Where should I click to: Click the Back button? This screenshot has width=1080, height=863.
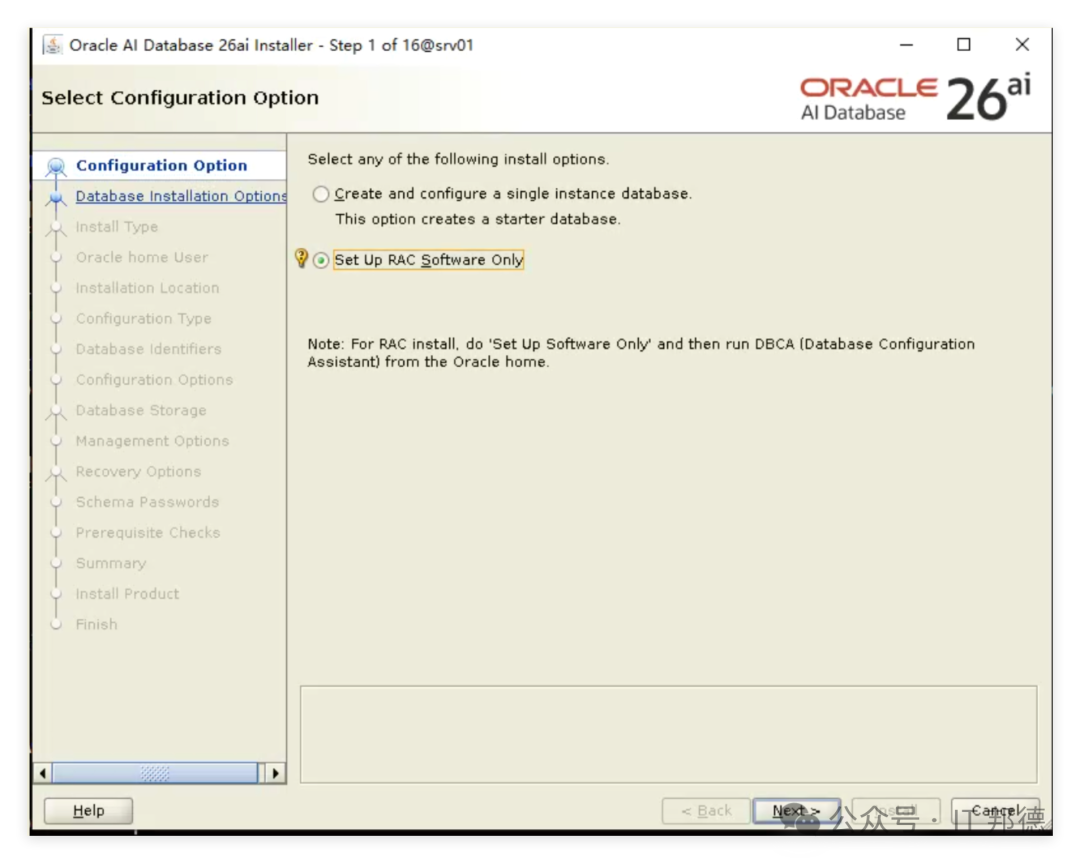tap(706, 811)
